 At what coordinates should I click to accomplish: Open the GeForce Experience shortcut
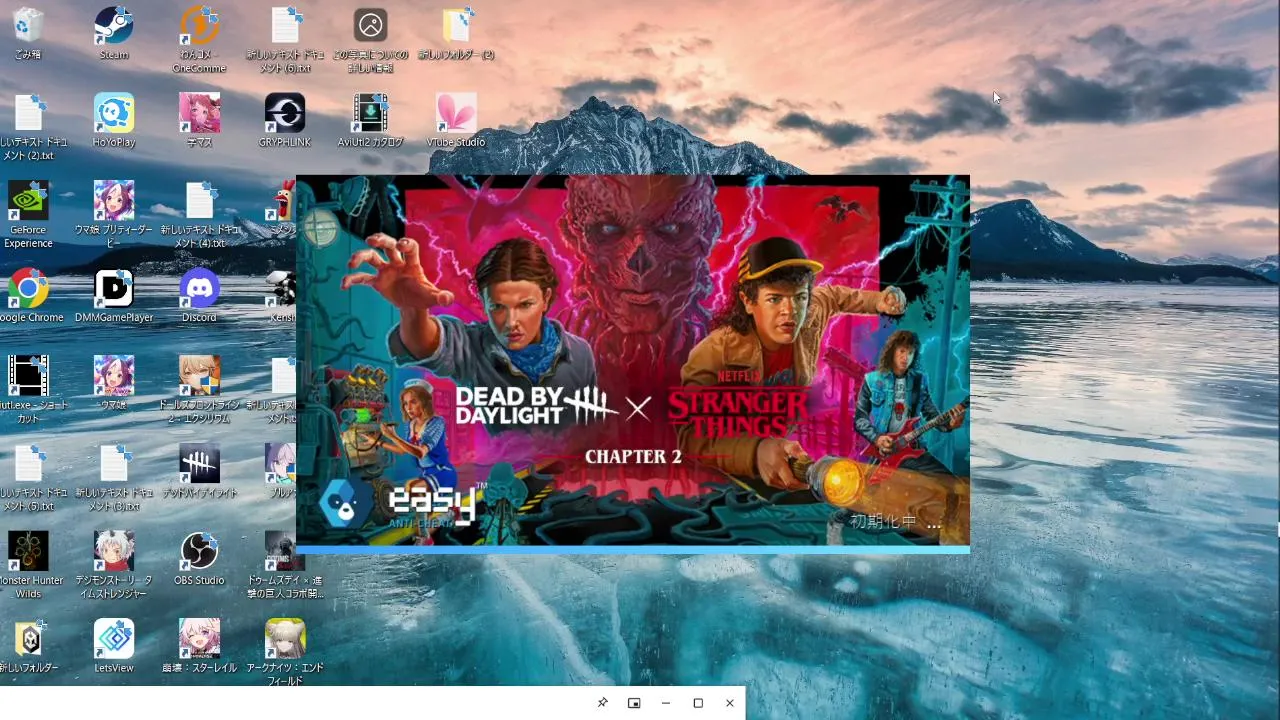[x=28, y=215]
